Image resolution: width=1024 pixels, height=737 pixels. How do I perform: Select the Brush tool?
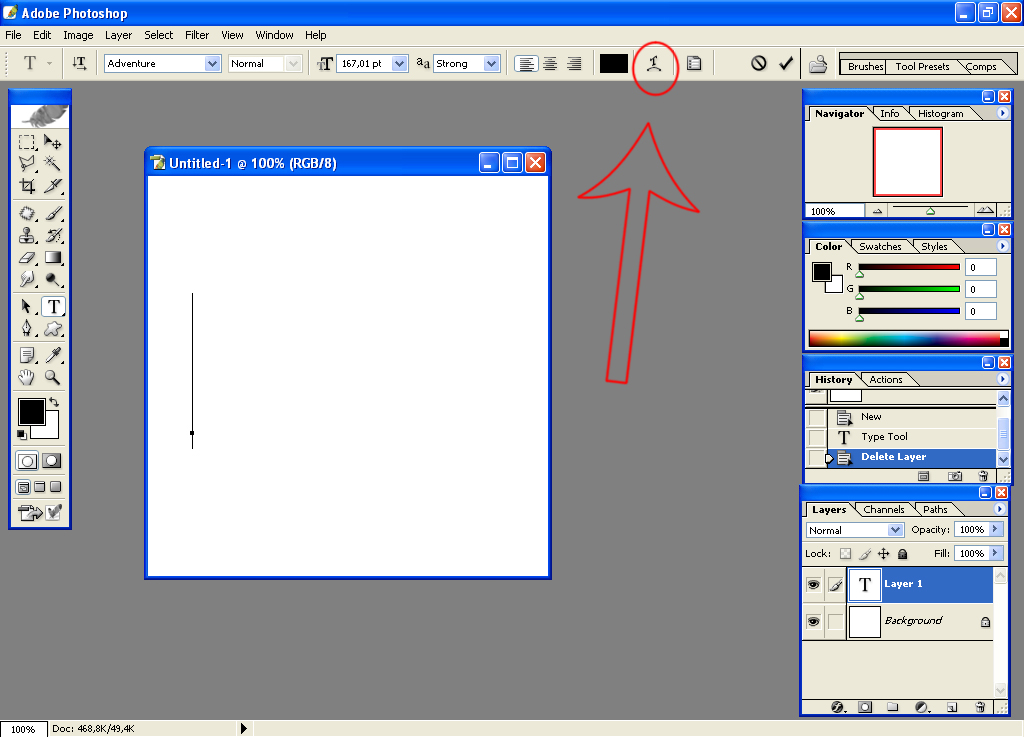pyautogui.click(x=53, y=213)
